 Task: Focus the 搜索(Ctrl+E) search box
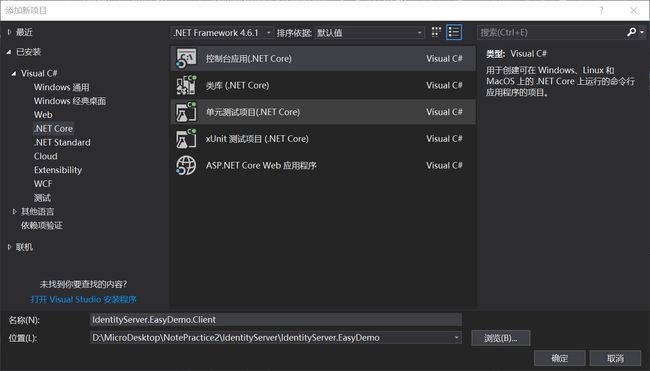(551, 32)
